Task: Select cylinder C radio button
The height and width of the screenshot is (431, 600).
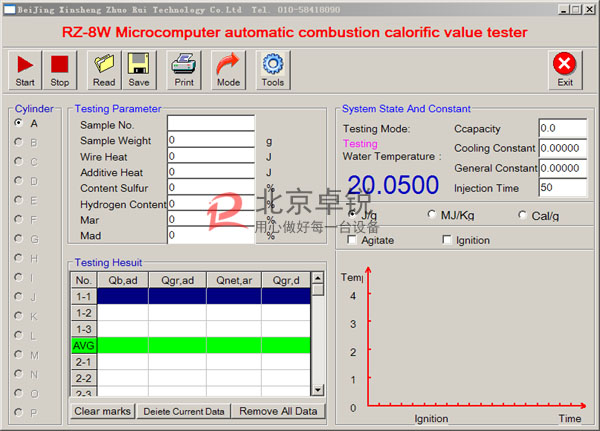Action: 18,161
